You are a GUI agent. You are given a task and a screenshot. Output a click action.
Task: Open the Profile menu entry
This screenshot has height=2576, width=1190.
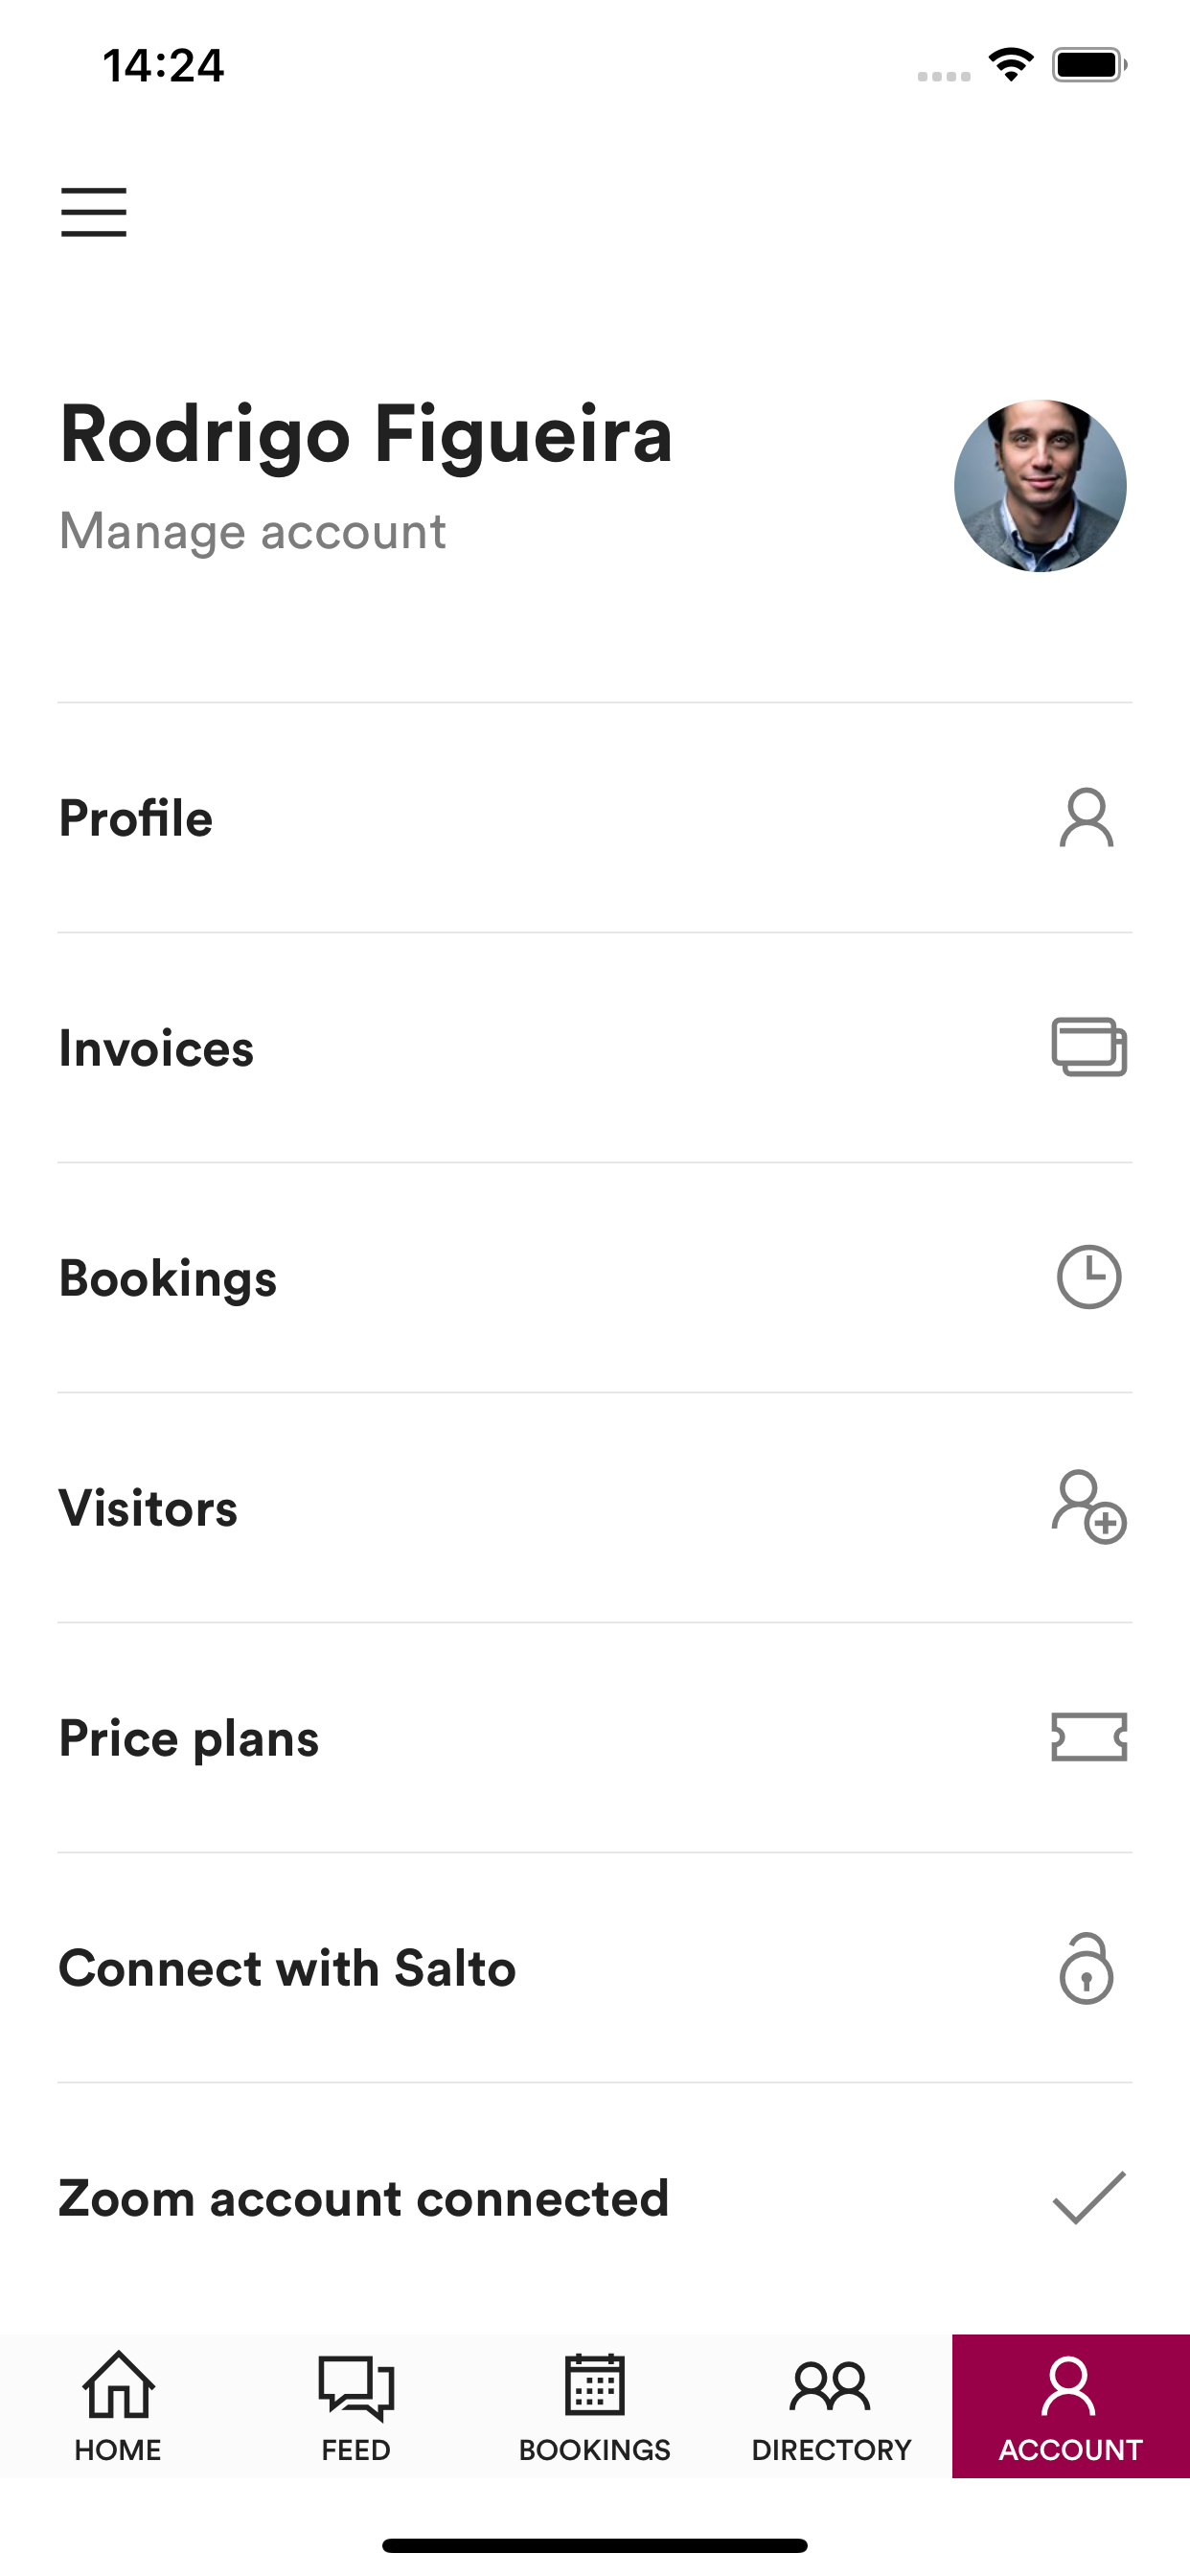[x=595, y=818]
